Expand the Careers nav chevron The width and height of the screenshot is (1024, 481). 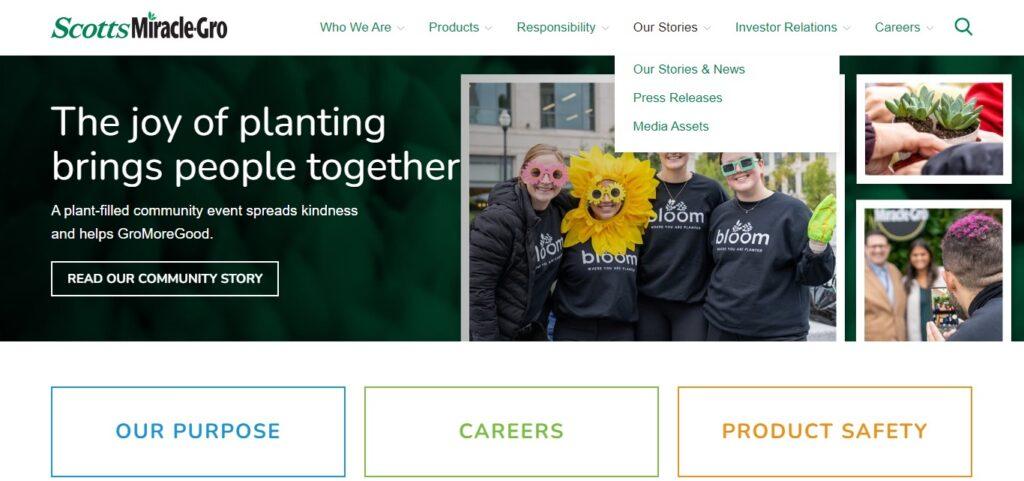click(930, 28)
